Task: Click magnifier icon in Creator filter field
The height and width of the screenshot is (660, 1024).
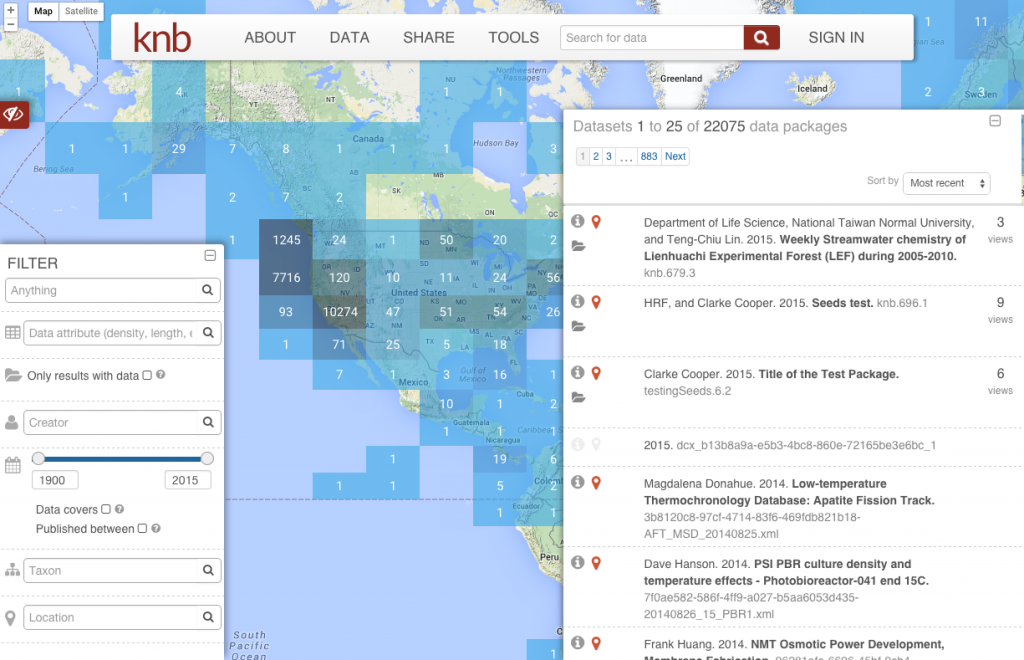Action: [x=207, y=422]
